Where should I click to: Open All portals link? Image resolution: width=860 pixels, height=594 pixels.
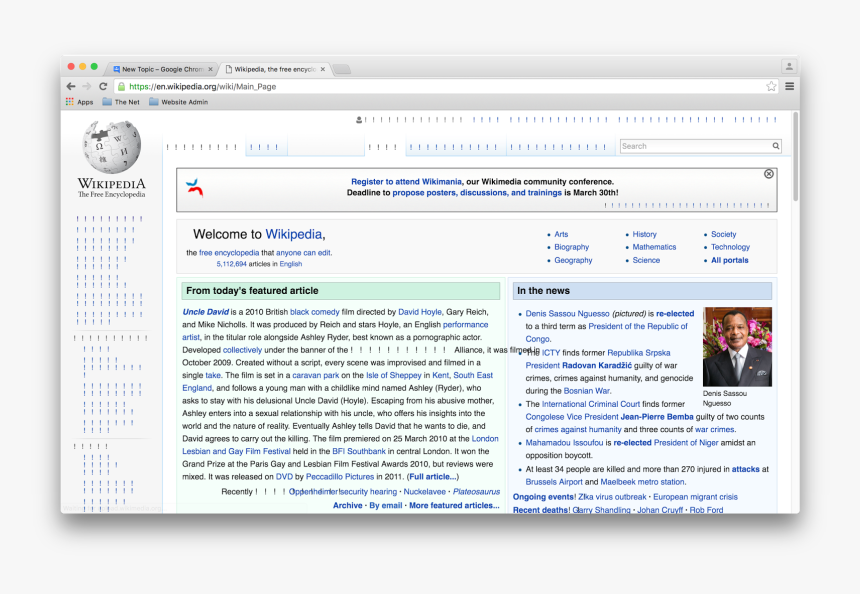click(729, 261)
